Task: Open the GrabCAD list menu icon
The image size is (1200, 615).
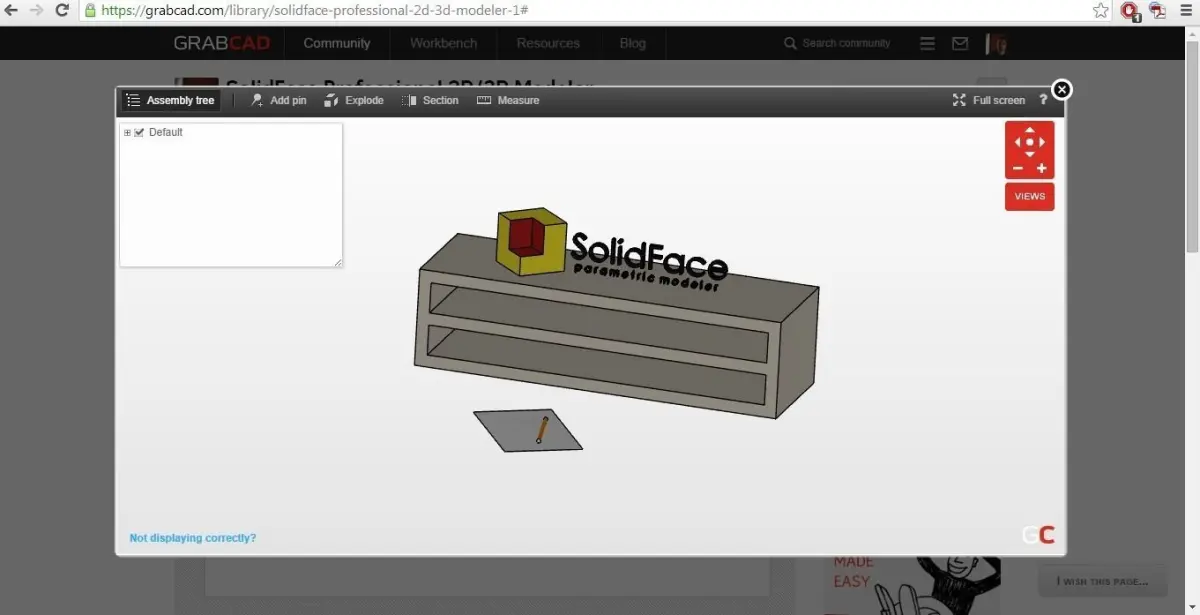Action: pos(928,43)
